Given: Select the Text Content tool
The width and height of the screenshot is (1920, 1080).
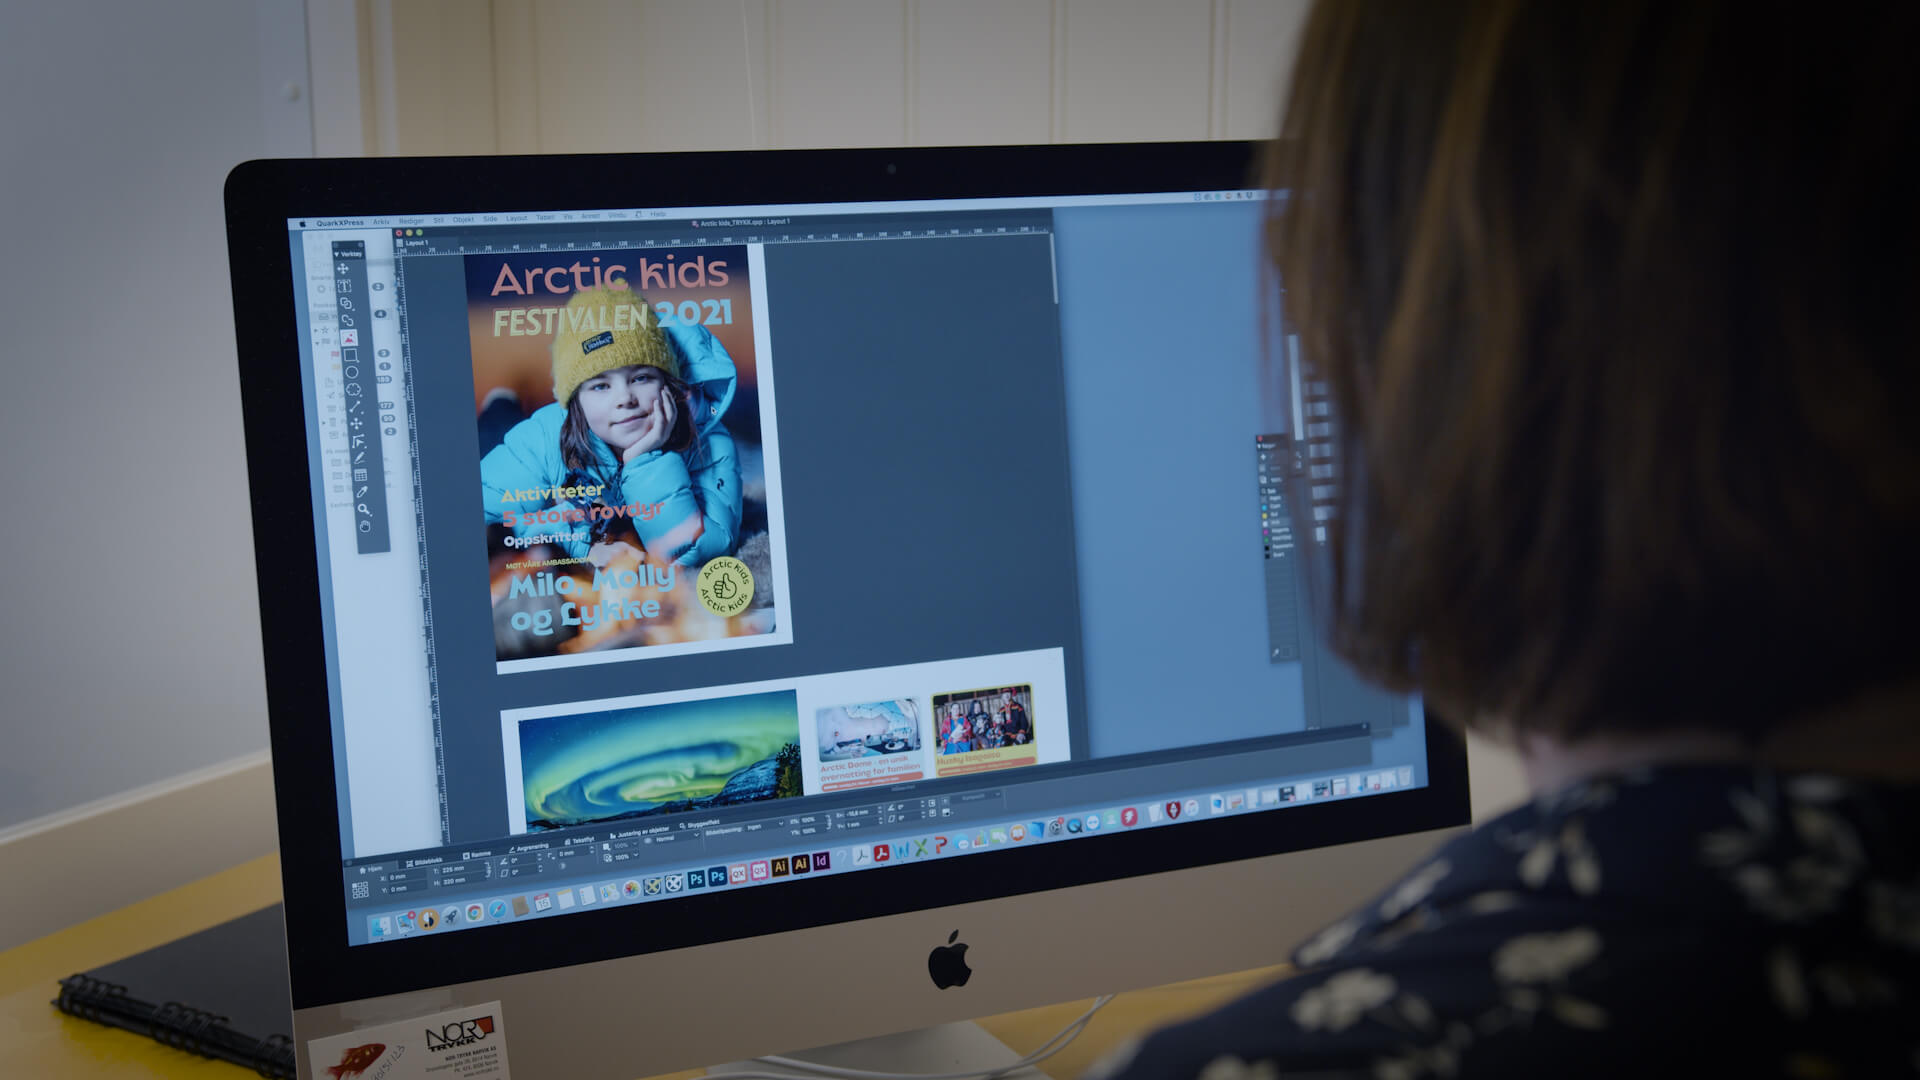Looking at the screenshot, I should pyautogui.click(x=344, y=286).
